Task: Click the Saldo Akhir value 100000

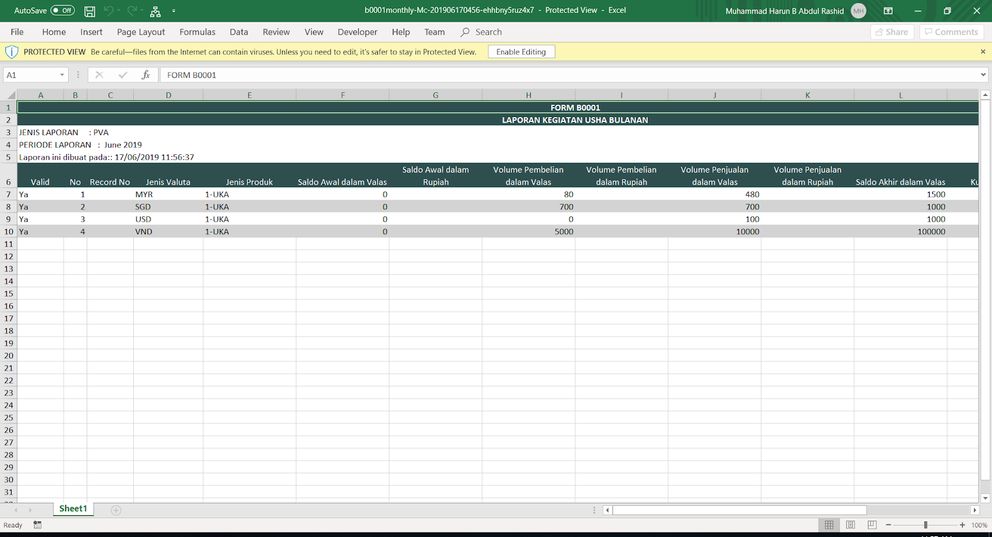Action: point(900,231)
